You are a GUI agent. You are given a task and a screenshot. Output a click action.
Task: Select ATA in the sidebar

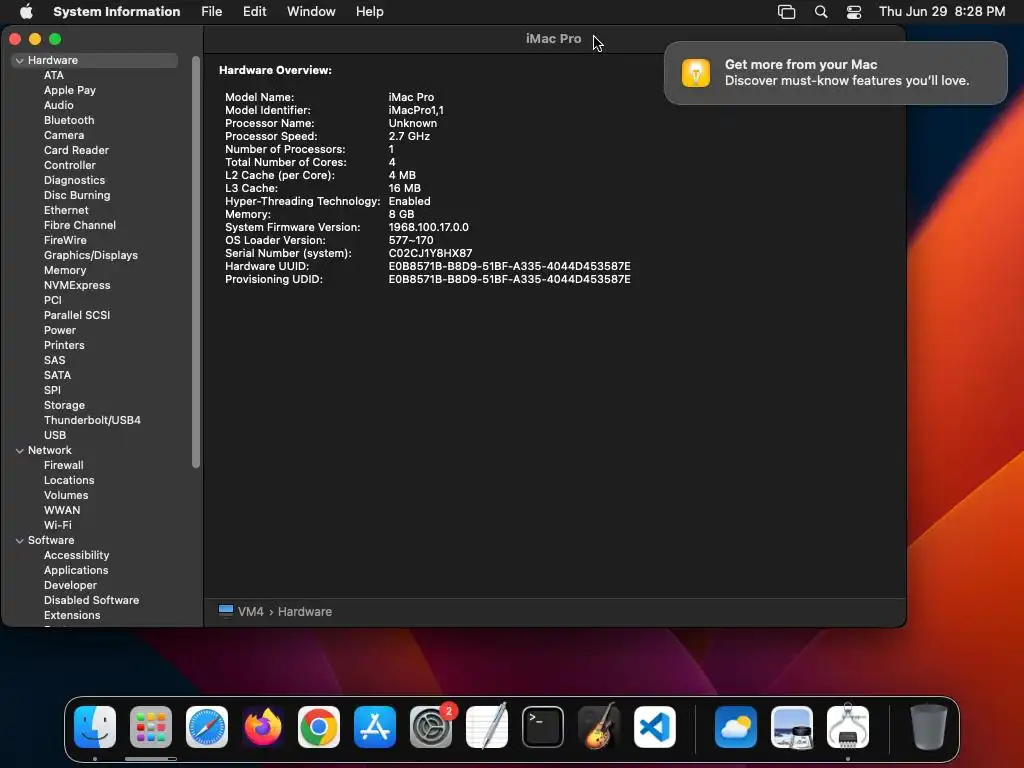pyautogui.click(x=54, y=75)
